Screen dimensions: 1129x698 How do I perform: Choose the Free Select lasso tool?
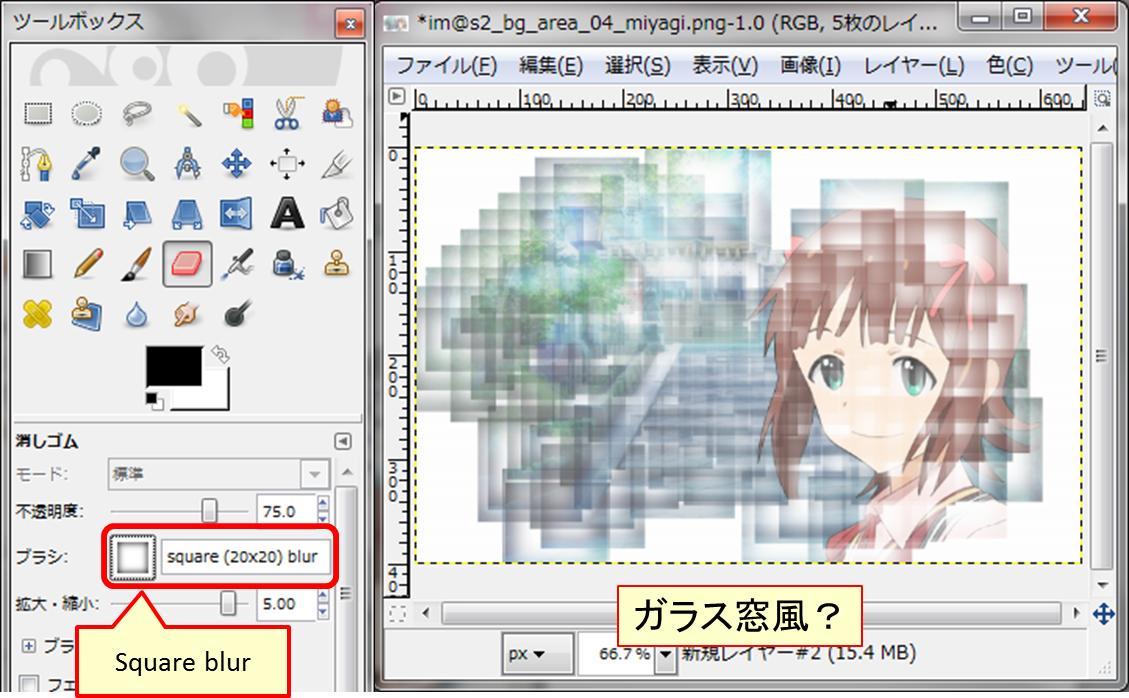pos(137,114)
